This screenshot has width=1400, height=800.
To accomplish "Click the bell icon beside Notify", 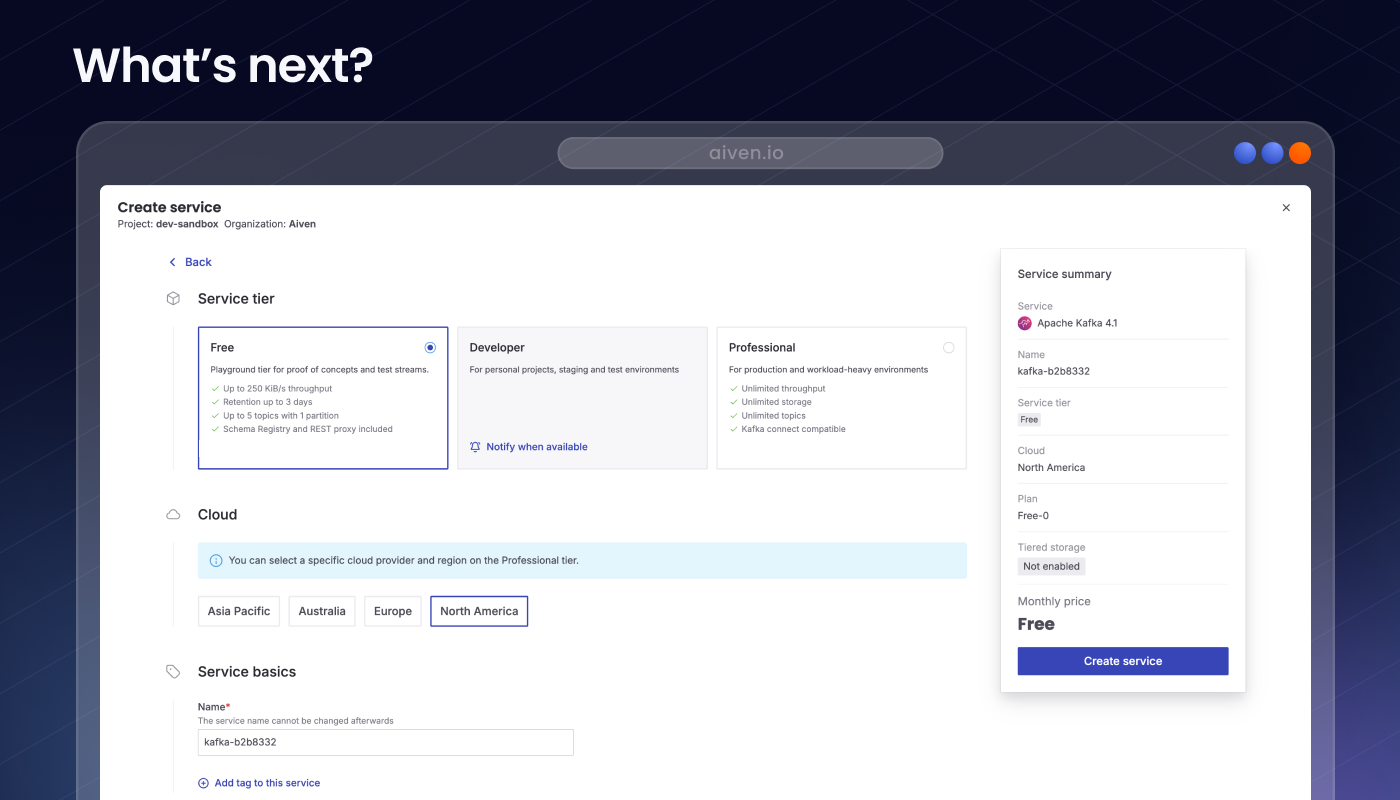I will (x=475, y=447).
